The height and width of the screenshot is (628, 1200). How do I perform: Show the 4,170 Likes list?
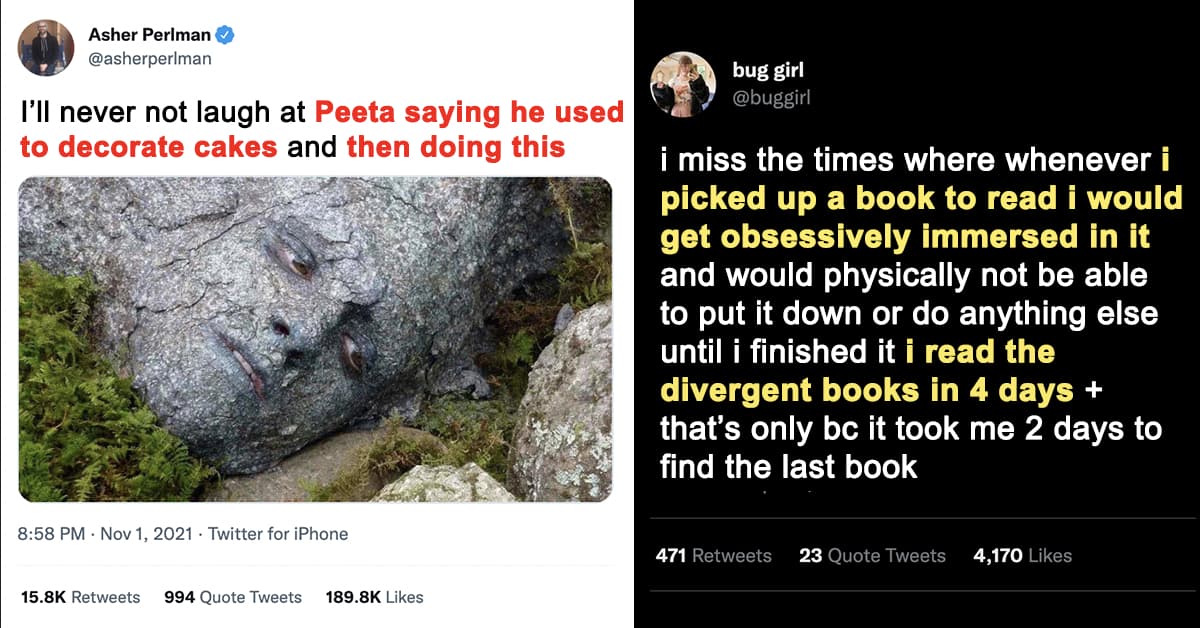point(1022,556)
